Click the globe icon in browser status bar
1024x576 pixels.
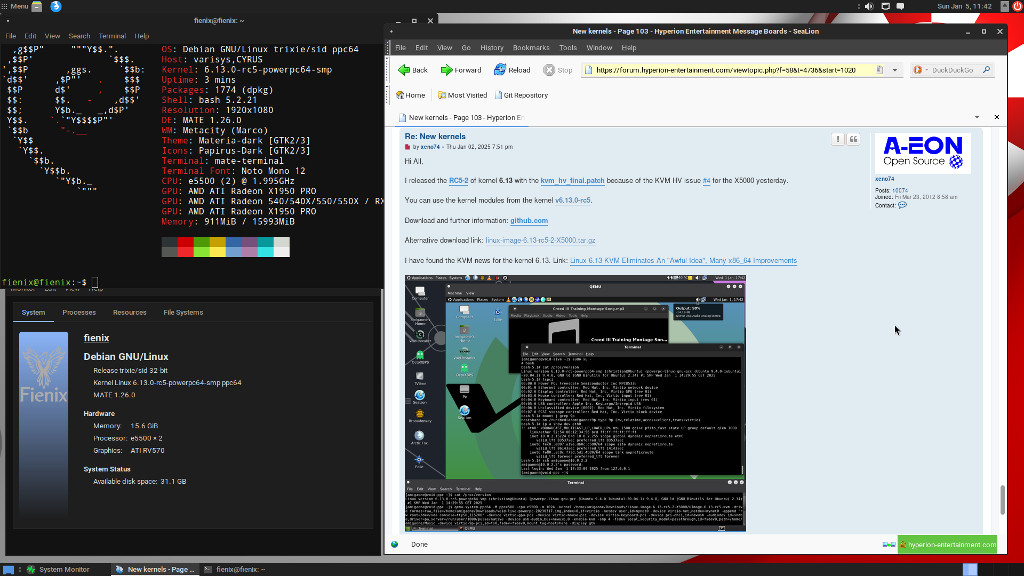coord(394,545)
